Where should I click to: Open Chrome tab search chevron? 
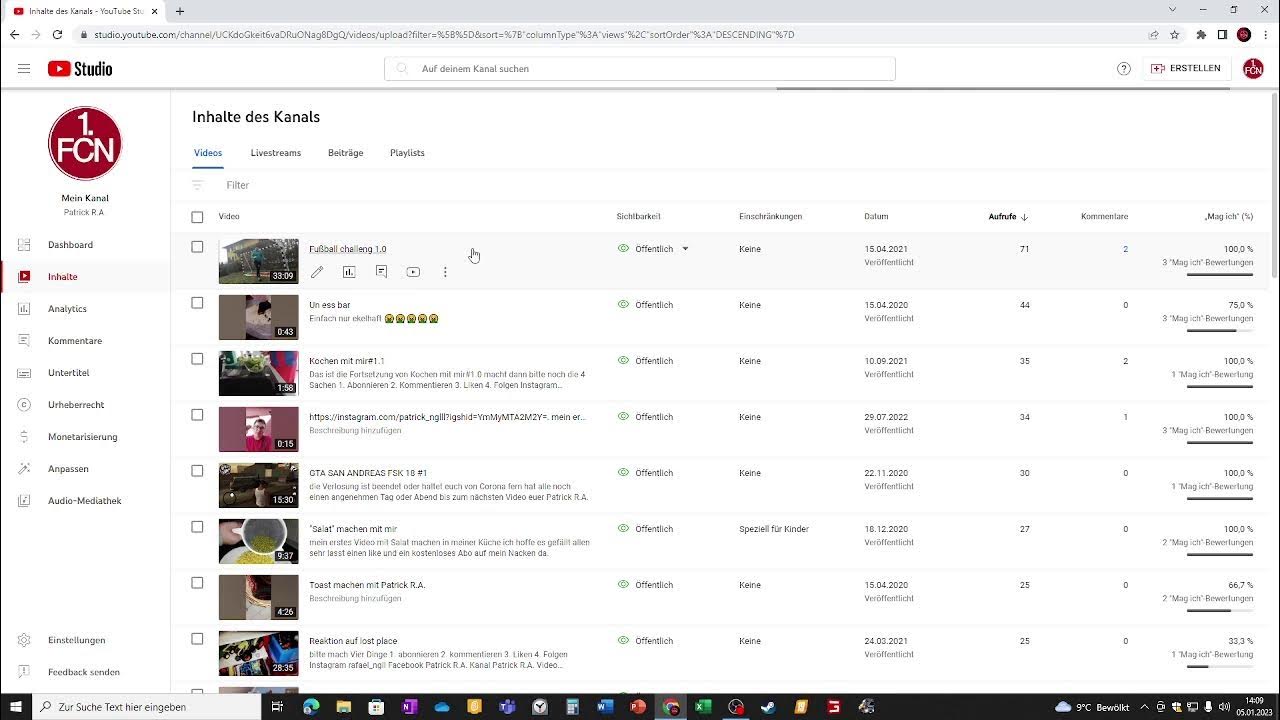click(x=1173, y=10)
